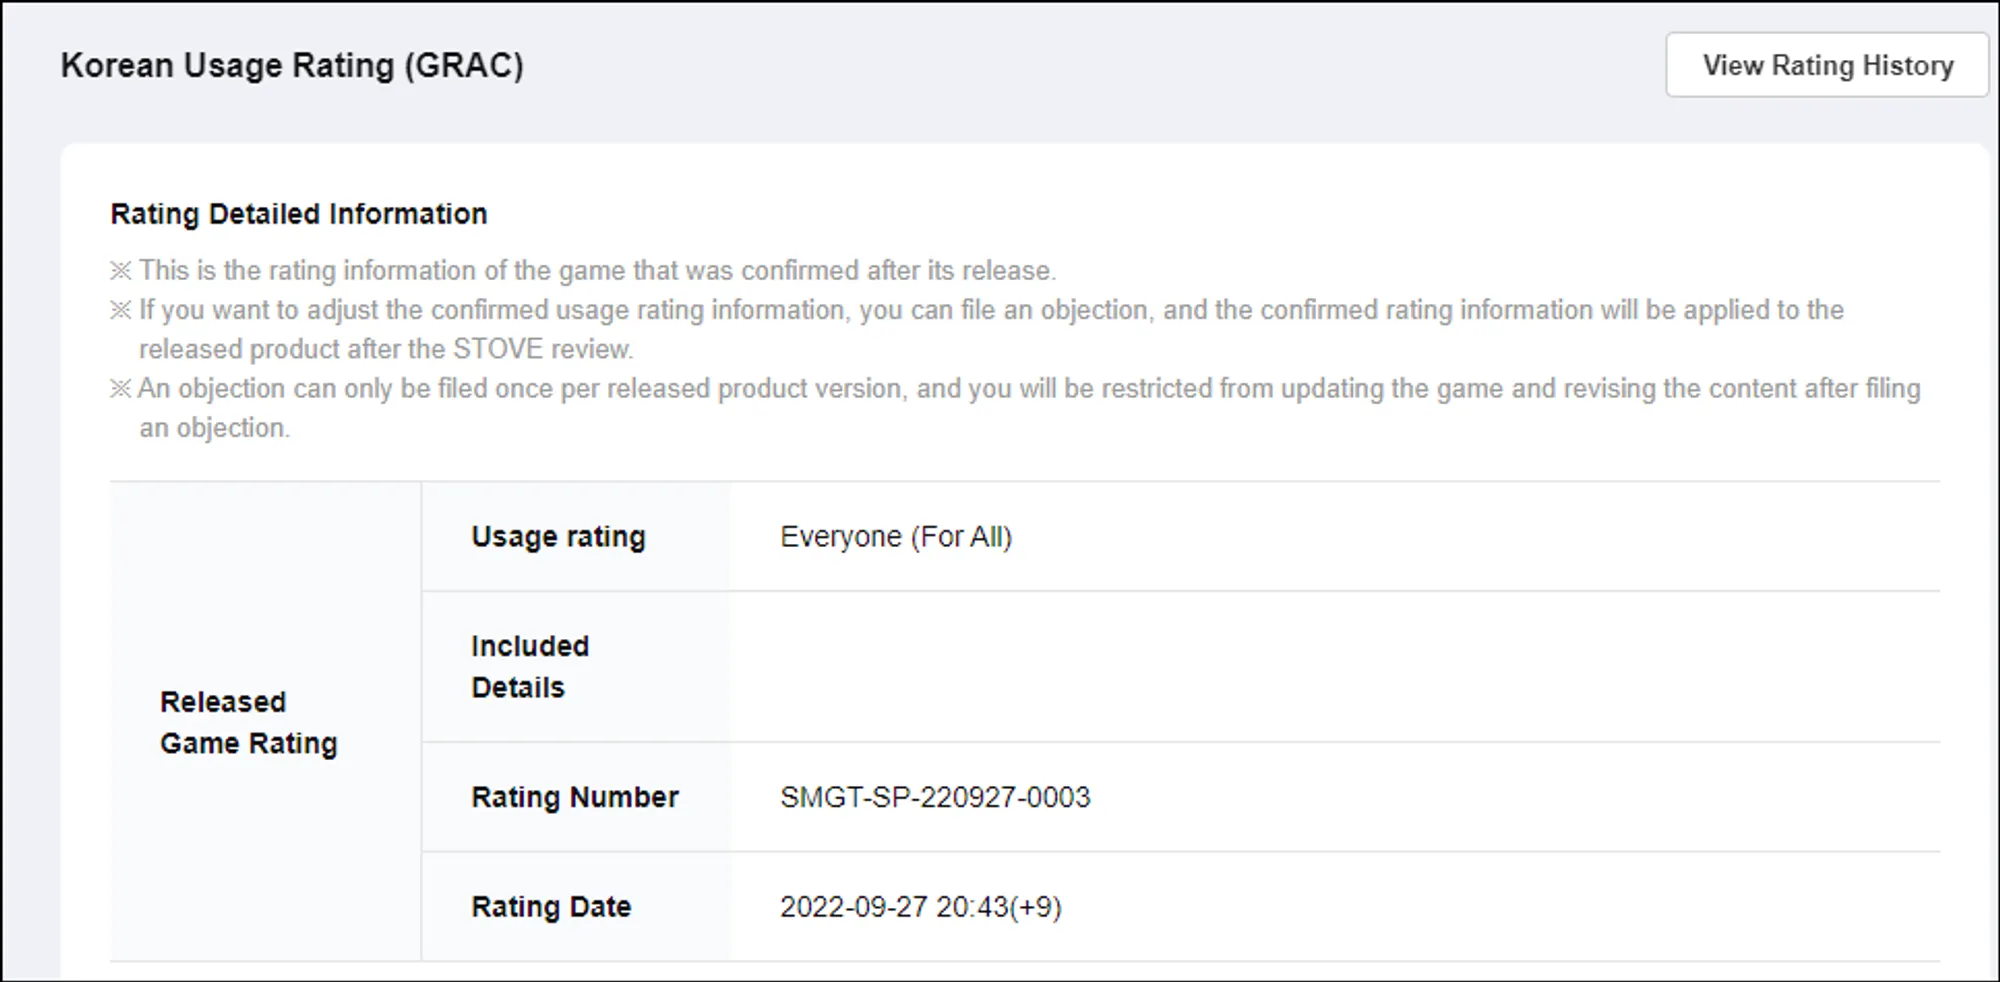2000x982 pixels.
Task: Click the Korean Usage Rating (GRAC) heading
Action: click(292, 66)
